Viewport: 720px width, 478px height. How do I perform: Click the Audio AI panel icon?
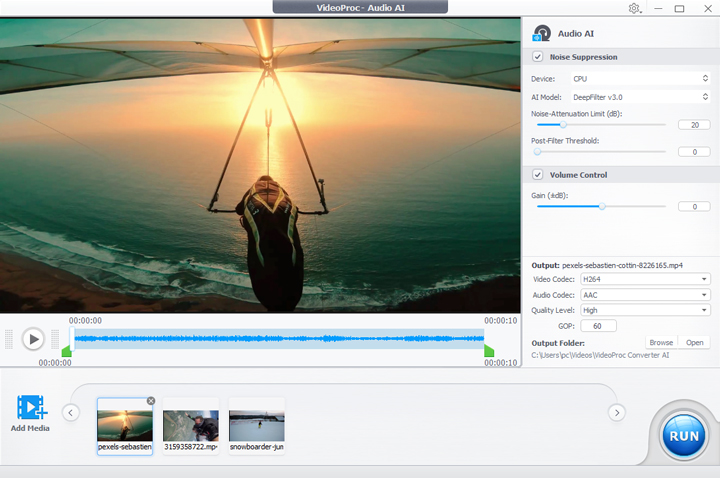pos(542,33)
